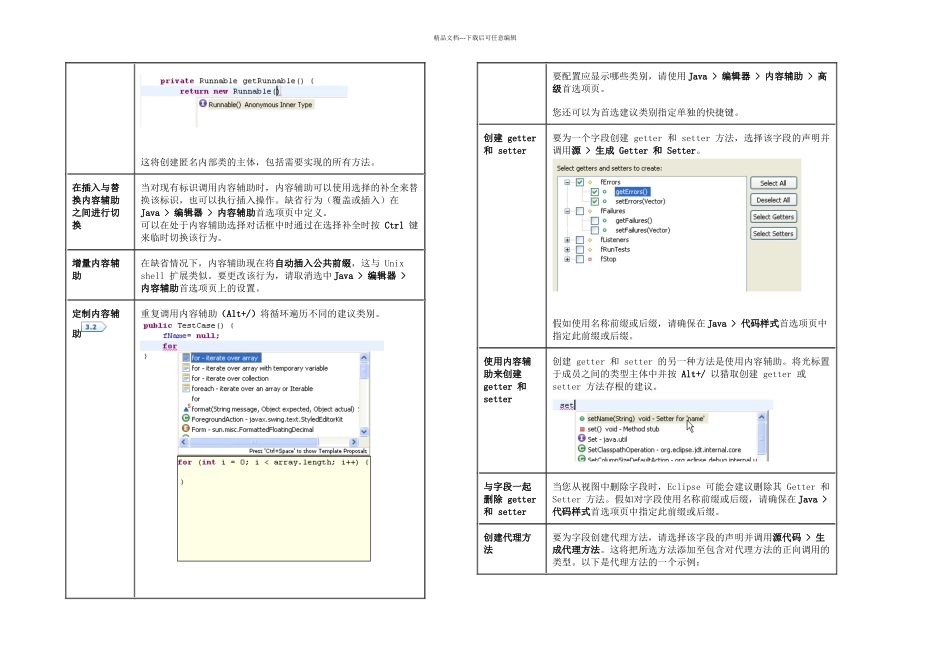
Task: Enable the fRunTests checkbox
Action: point(580,250)
